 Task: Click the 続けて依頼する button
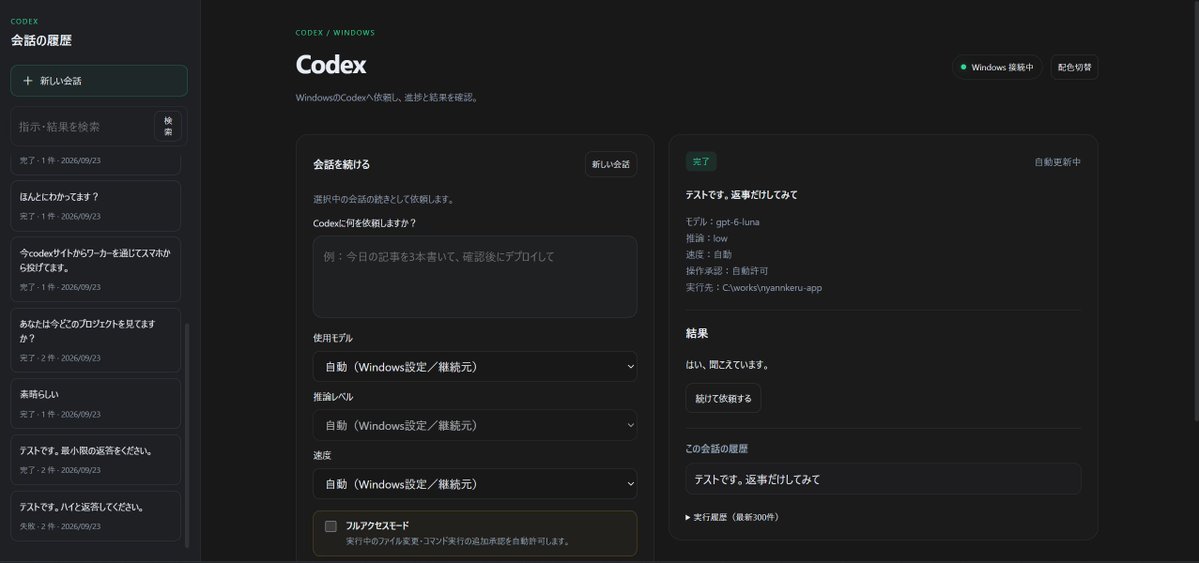click(x=723, y=398)
